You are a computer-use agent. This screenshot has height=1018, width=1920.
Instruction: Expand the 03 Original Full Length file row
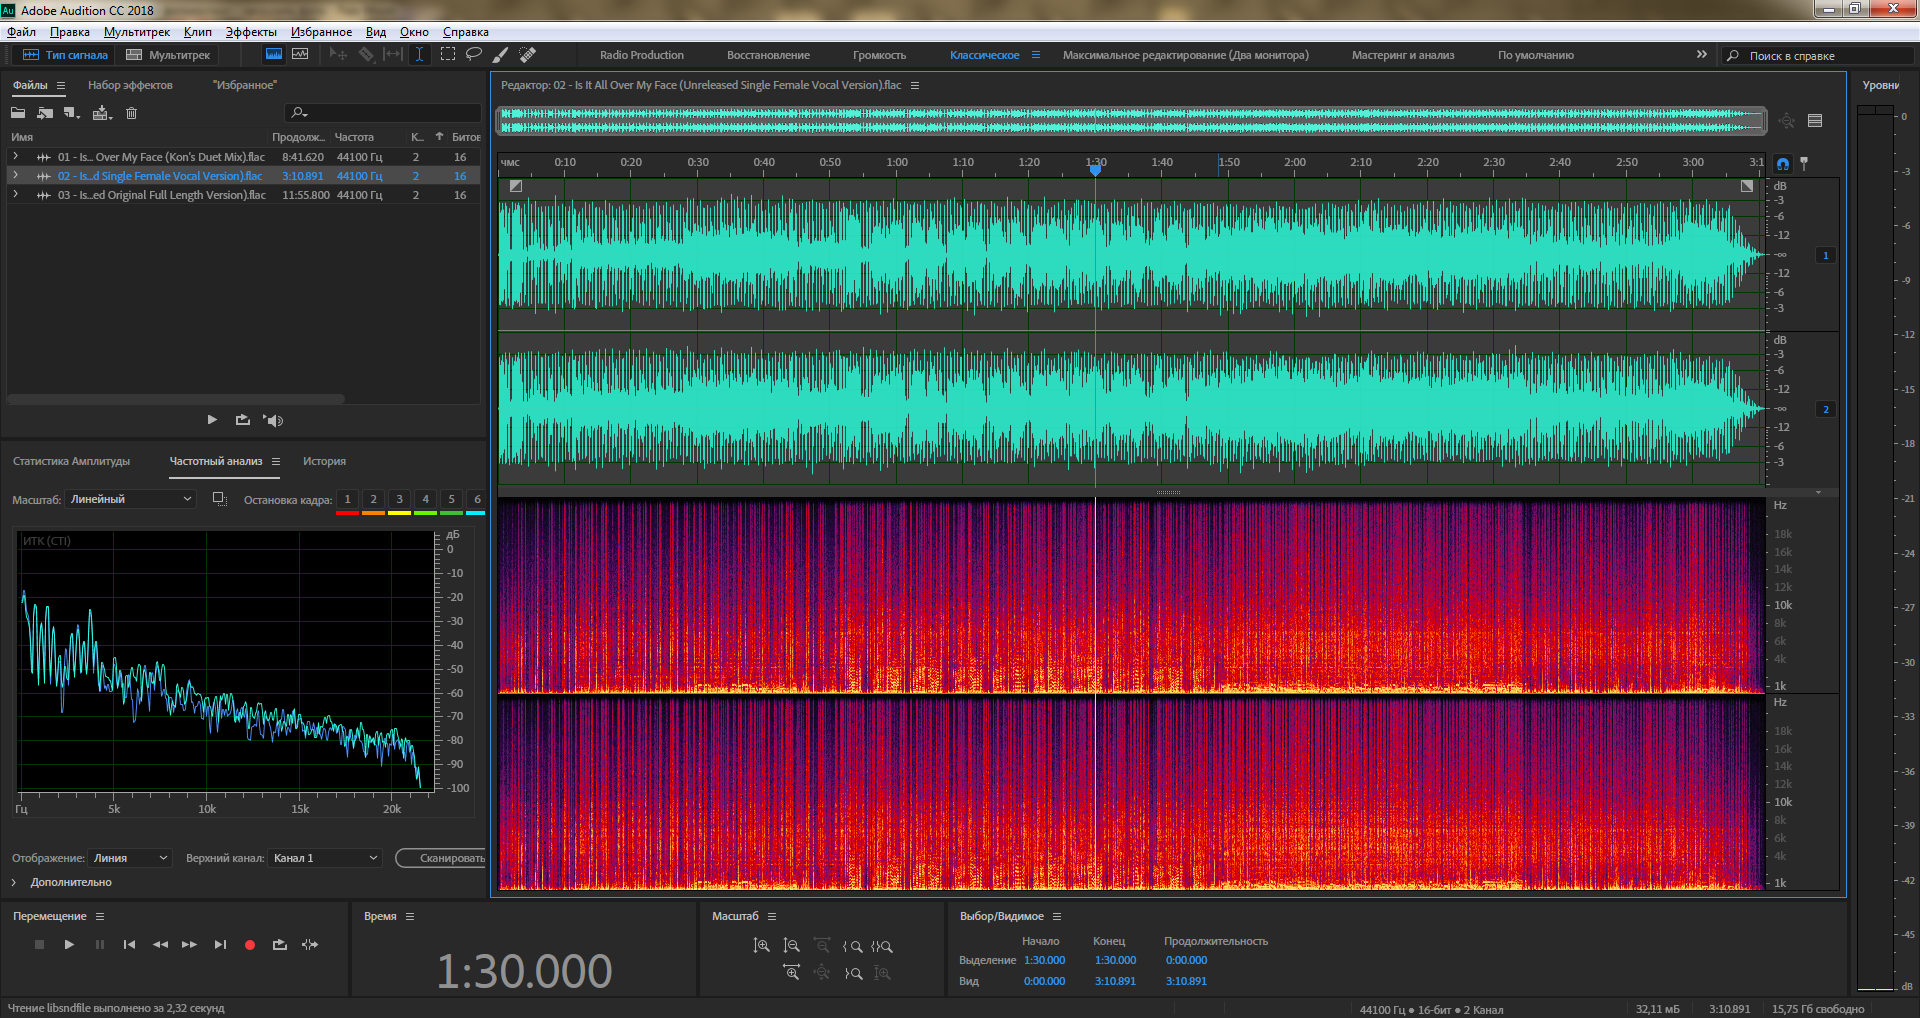(x=16, y=195)
